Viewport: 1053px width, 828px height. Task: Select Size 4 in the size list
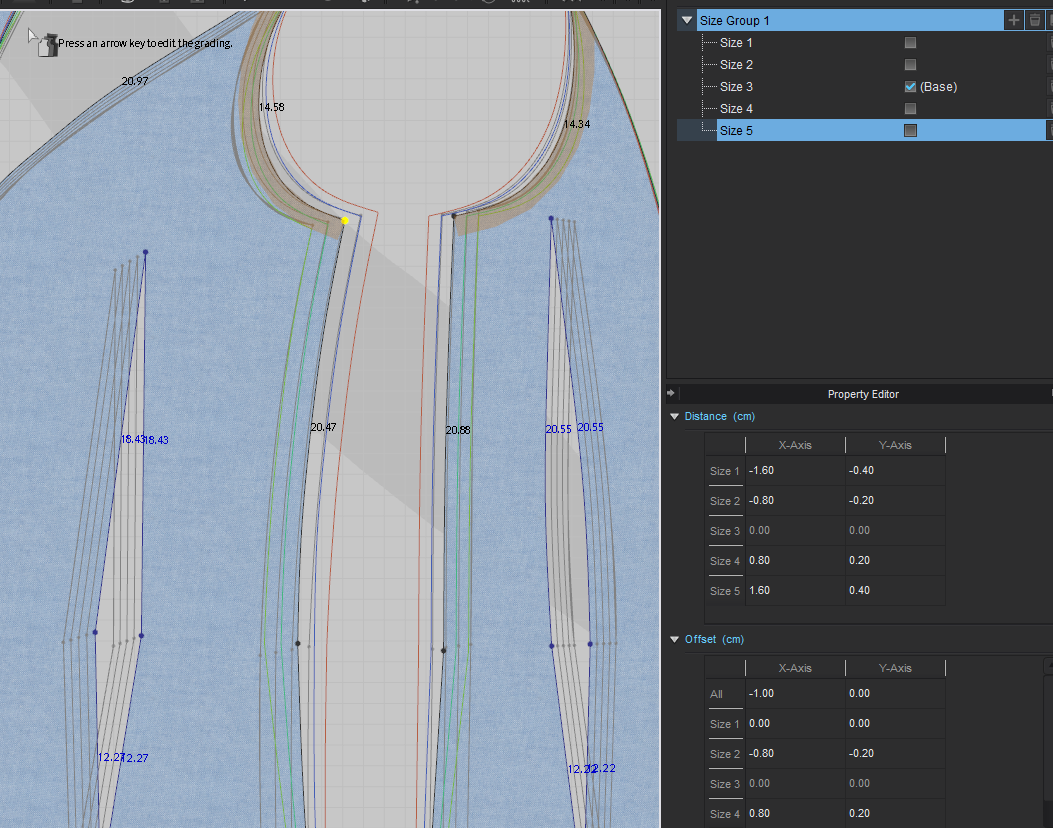pyautogui.click(x=737, y=109)
